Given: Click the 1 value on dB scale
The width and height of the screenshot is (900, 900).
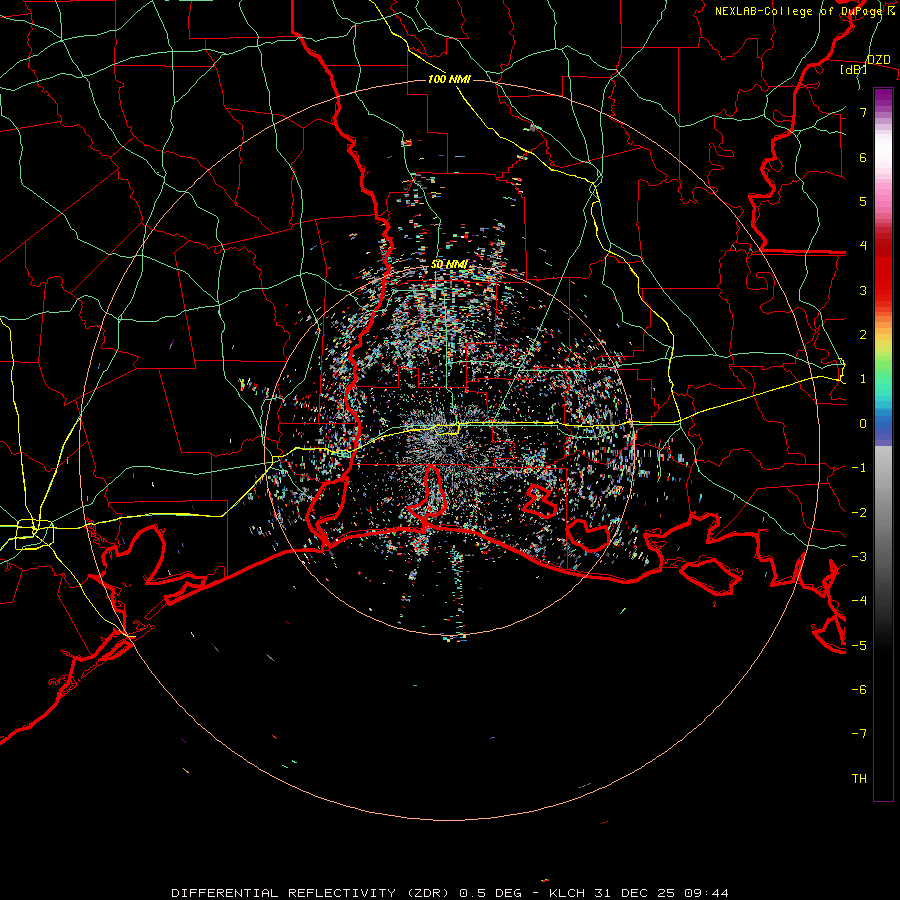Looking at the screenshot, I should pyautogui.click(x=863, y=379).
